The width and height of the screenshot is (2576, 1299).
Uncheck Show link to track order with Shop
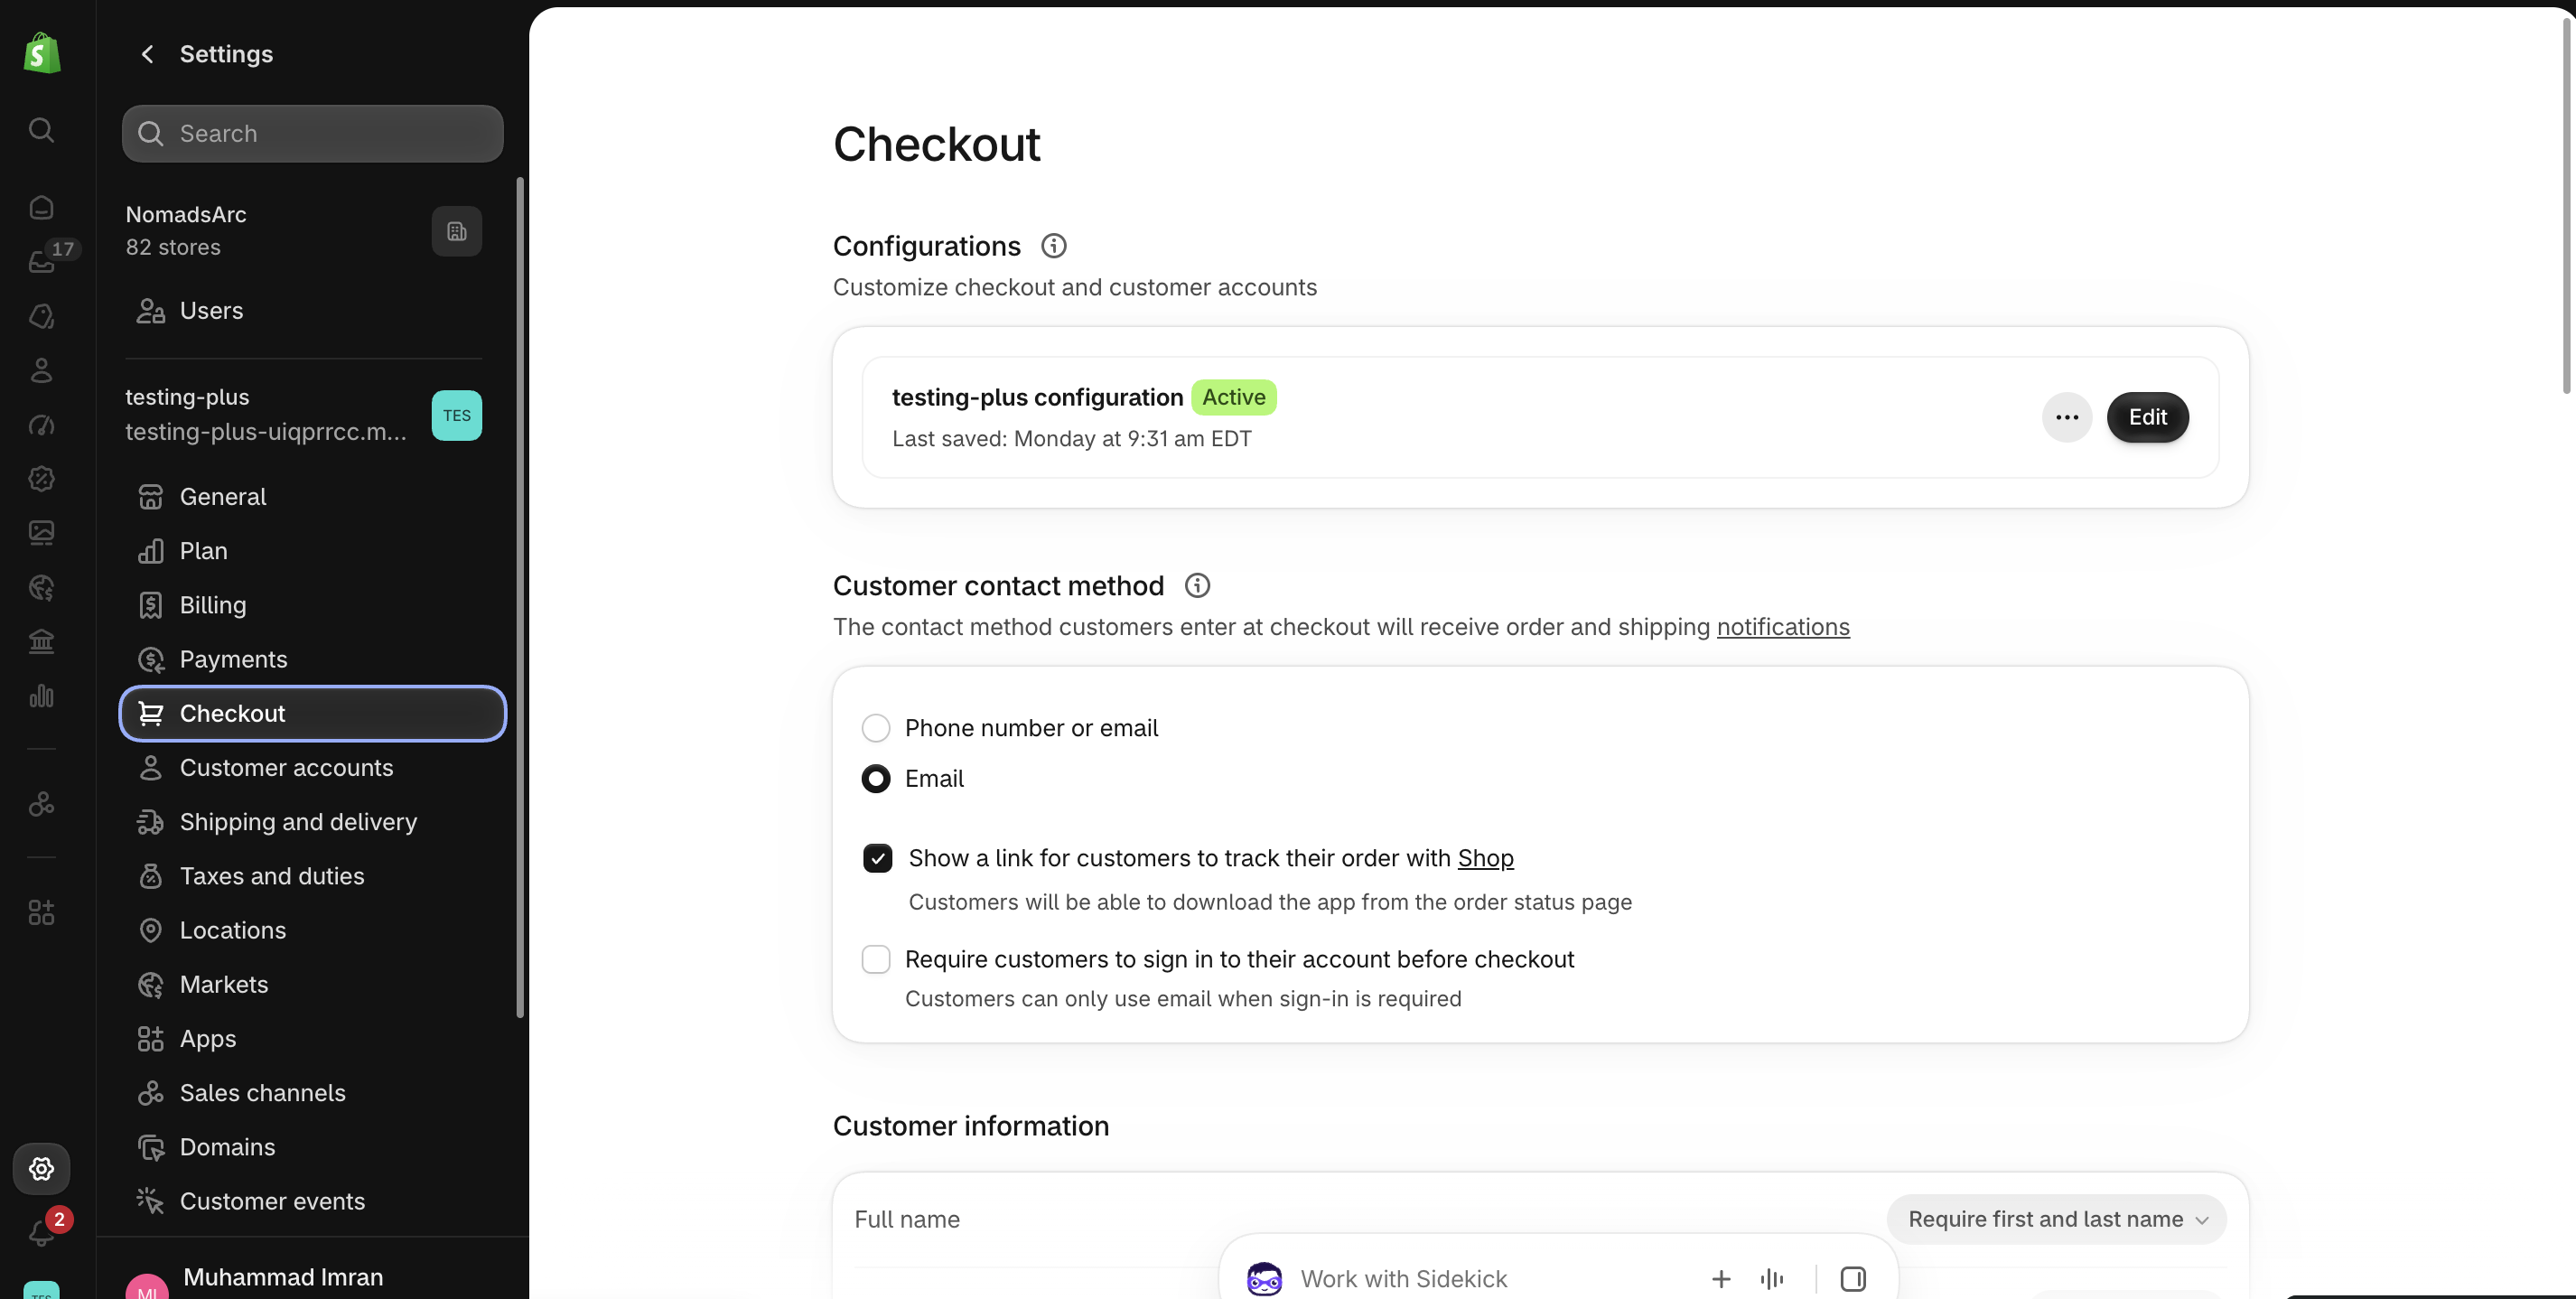tap(877, 858)
